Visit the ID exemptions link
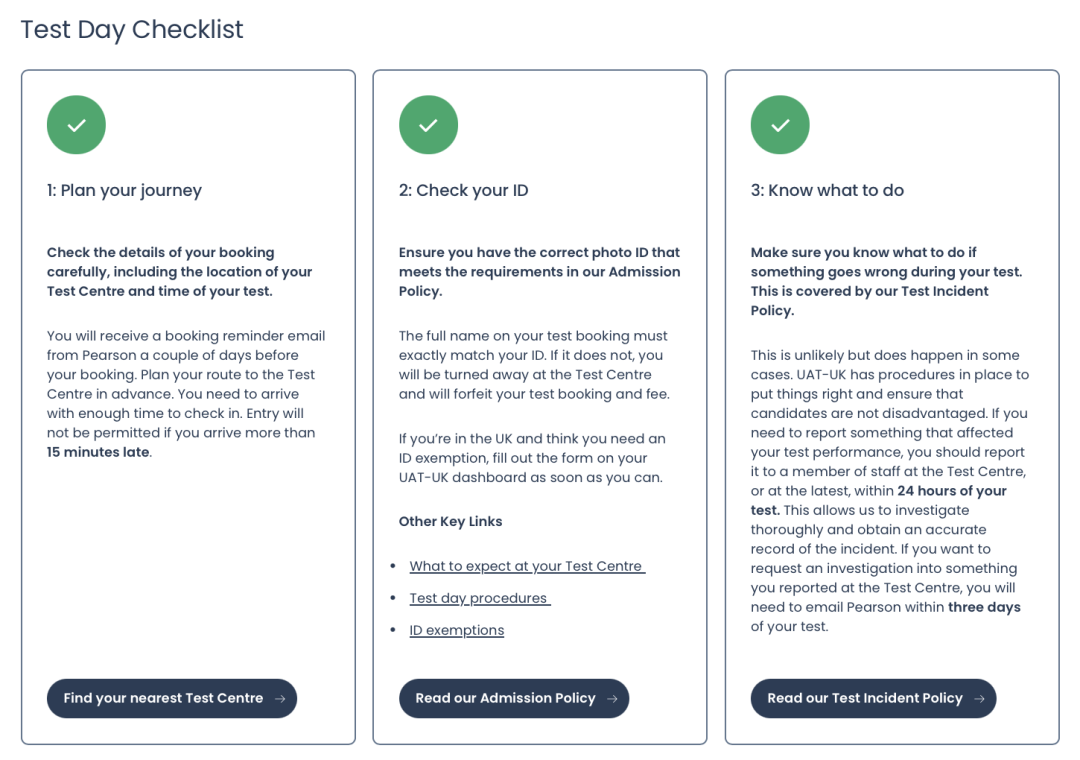This screenshot has height=760, width=1080. coord(457,630)
